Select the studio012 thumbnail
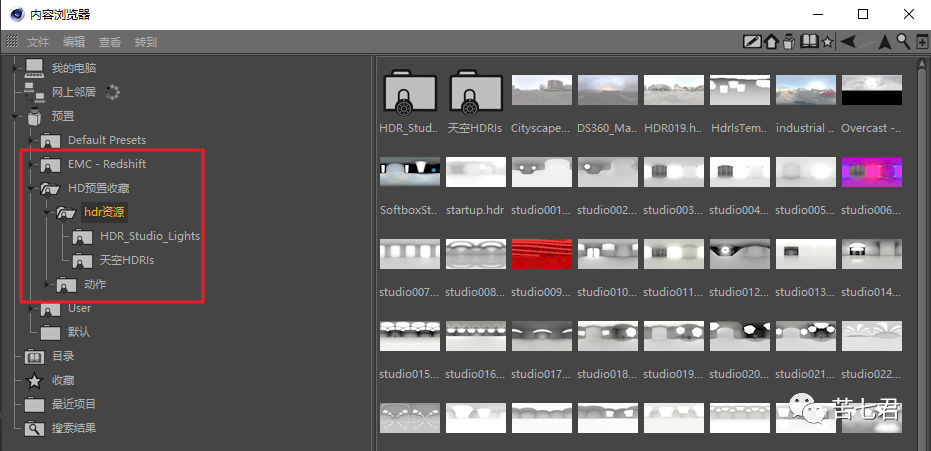Image resolution: width=931 pixels, height=451 pixels. (740, 254)
